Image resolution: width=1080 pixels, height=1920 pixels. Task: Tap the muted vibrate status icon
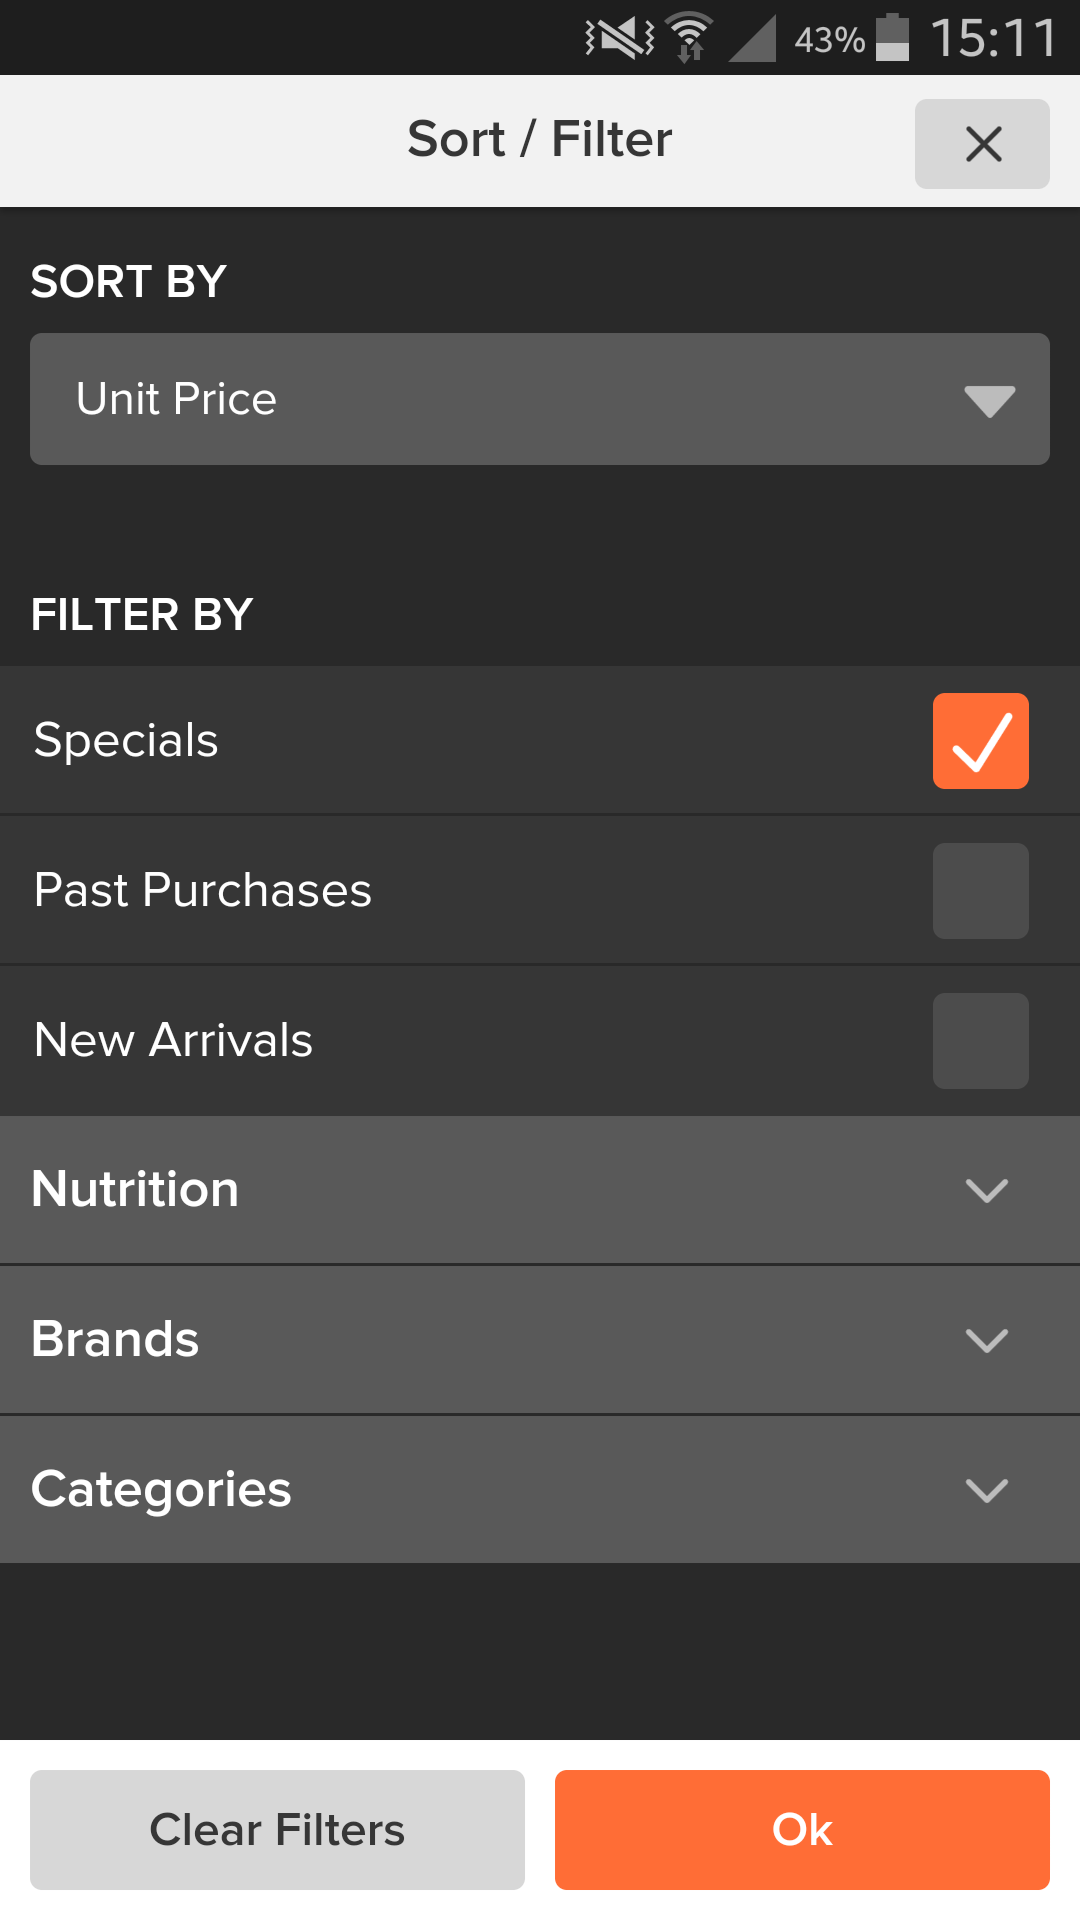coord(619,39)
